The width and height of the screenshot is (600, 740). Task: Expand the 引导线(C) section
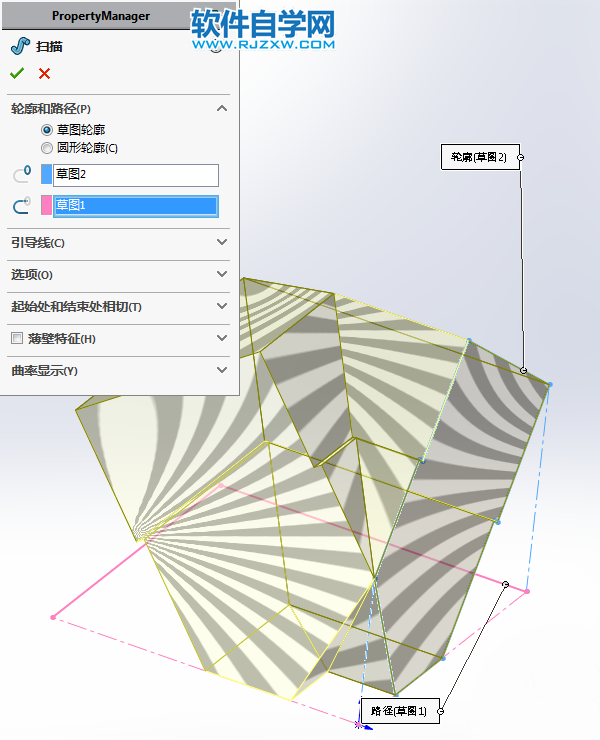(222, 242)
